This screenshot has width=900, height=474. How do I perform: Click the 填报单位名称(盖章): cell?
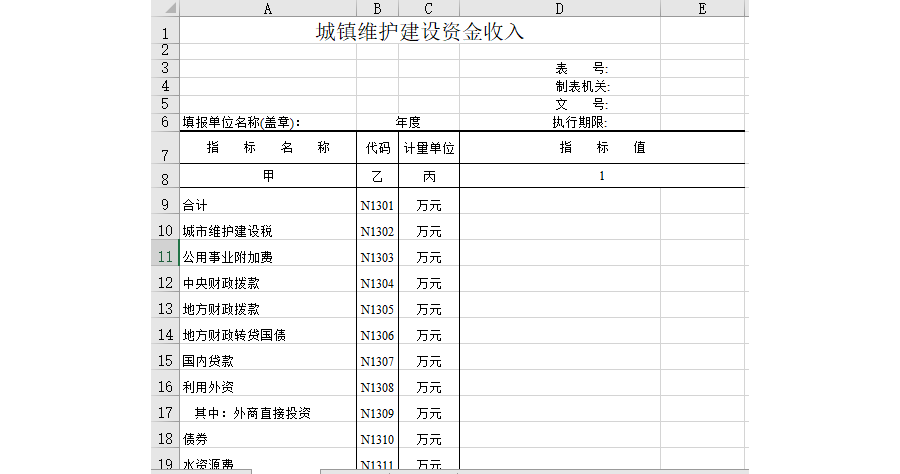(267, 122)
